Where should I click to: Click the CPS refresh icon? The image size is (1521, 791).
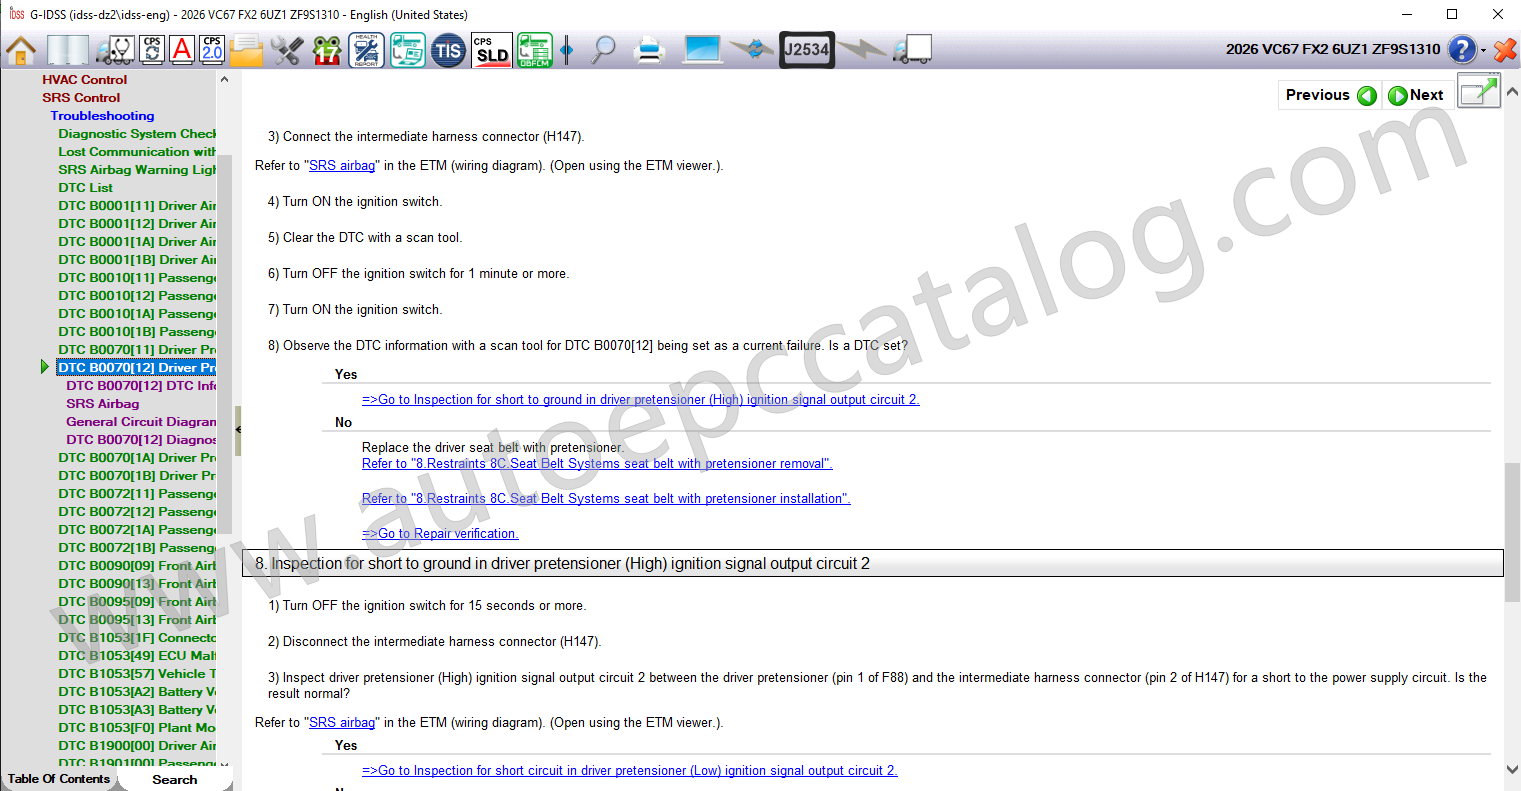(152, 49)
